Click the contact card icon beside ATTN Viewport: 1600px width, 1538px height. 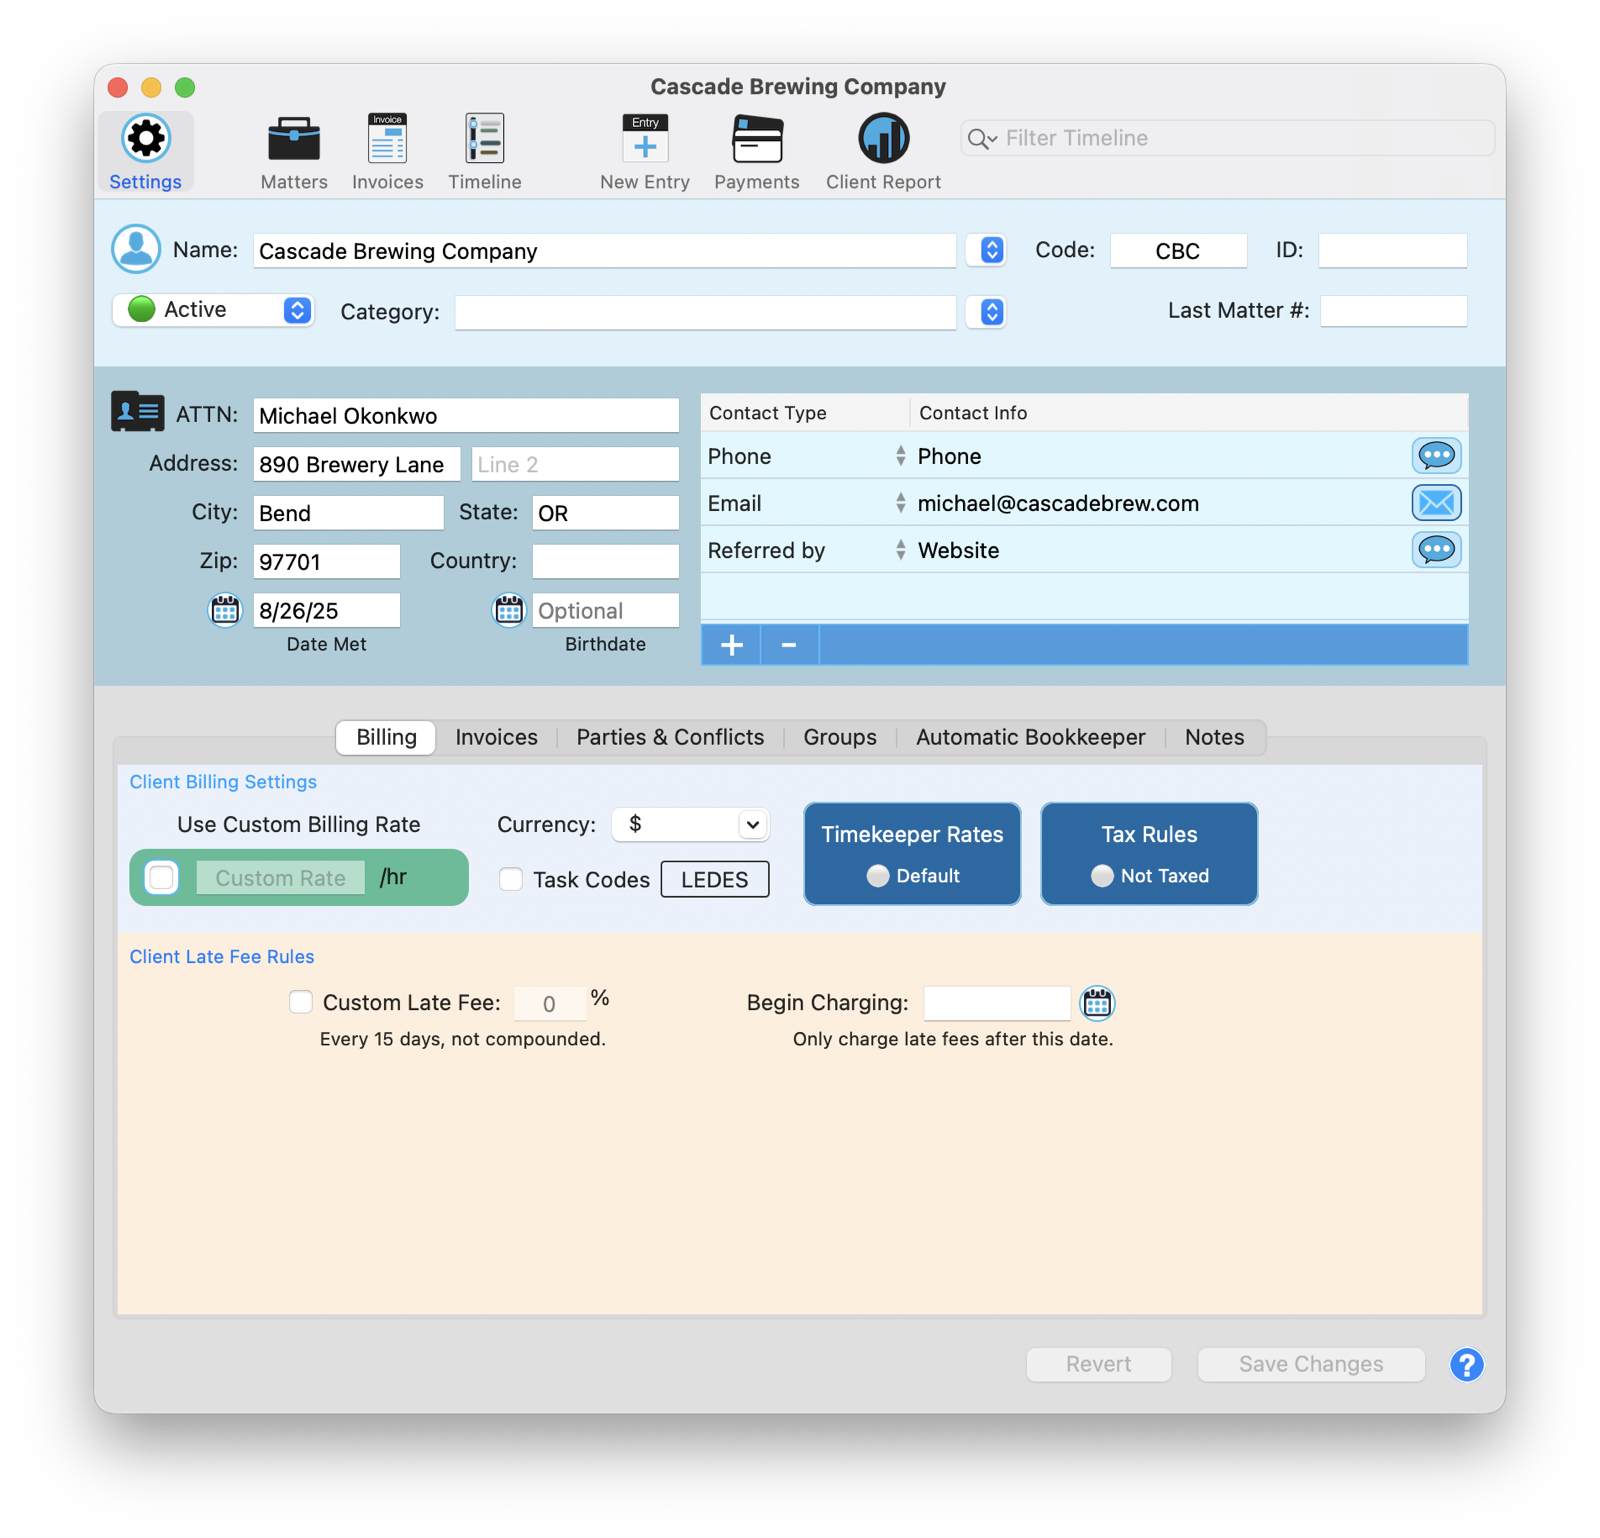tap(137, 412)
